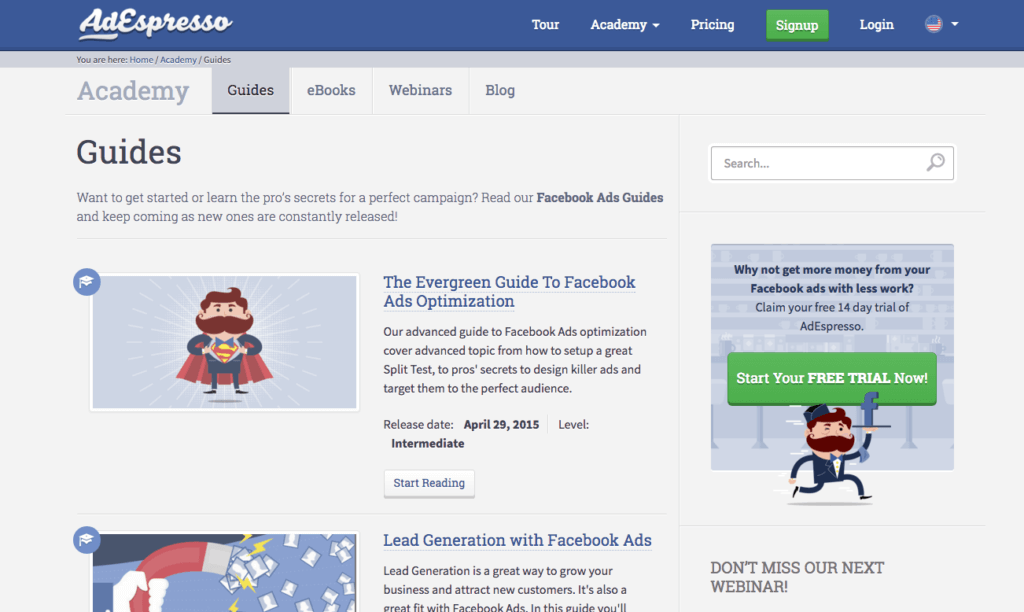This screenshot has width=1024, height=612.
Task: Click the bold Facebook Ads Guides text
Action: click(600, 197)
